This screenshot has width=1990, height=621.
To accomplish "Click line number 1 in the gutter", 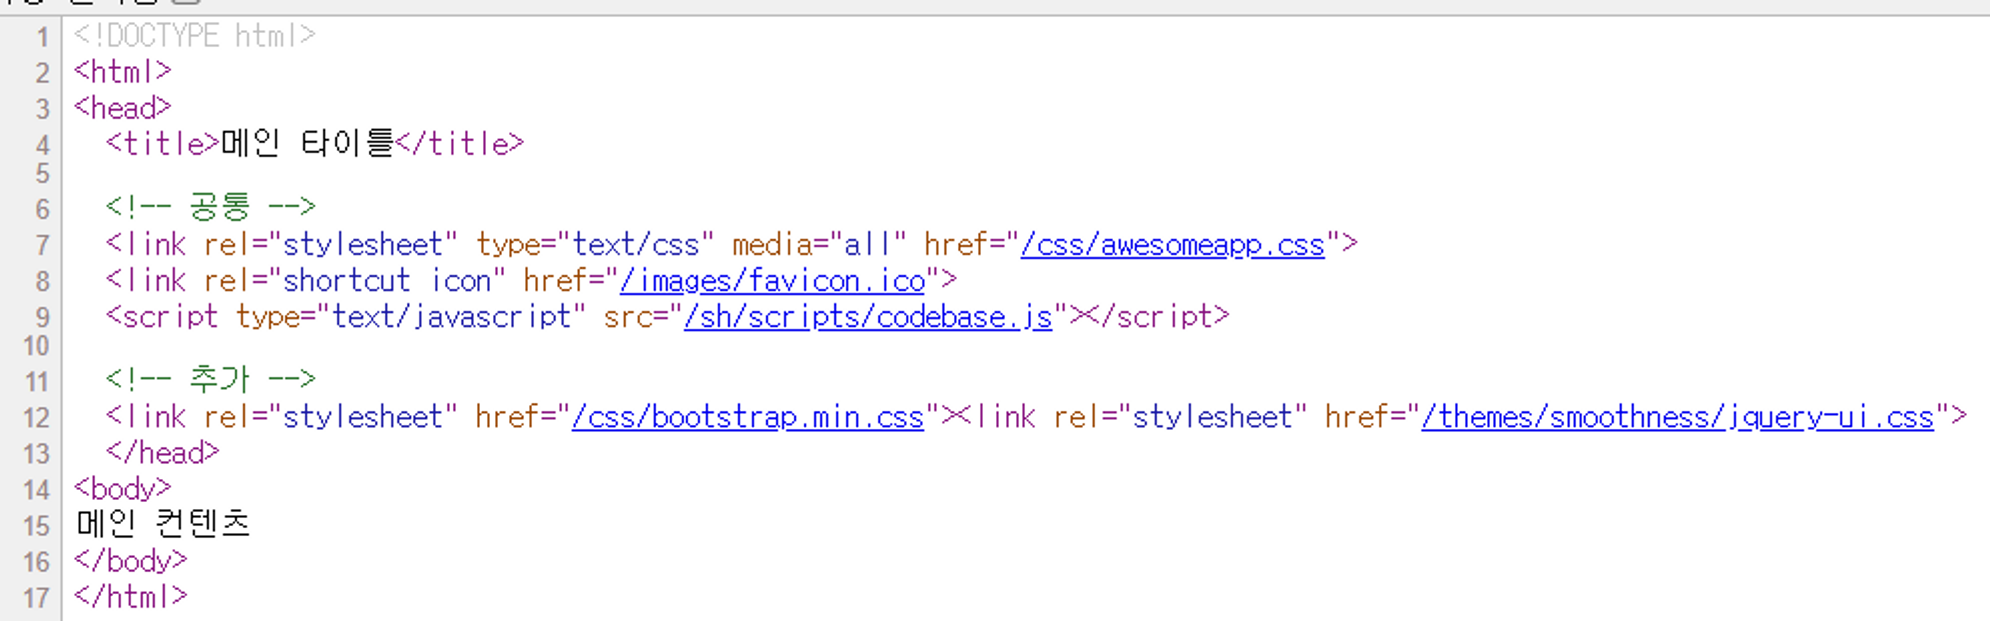I will click(x=42, y=37).
